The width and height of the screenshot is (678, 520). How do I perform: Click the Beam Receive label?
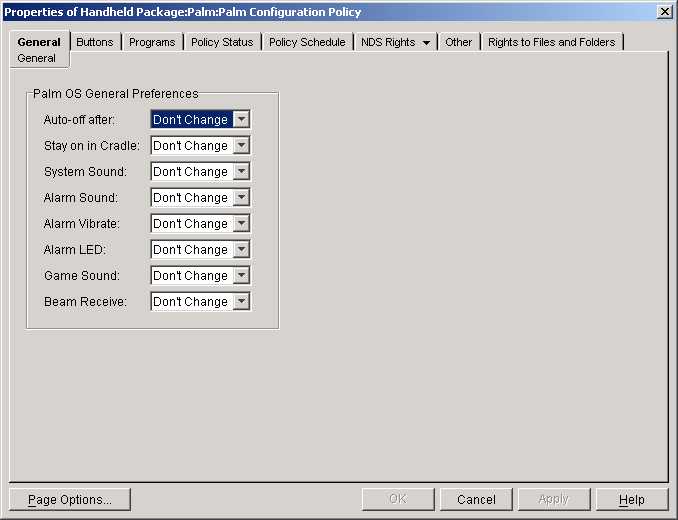pyautogui.click(x=85, y=301)
